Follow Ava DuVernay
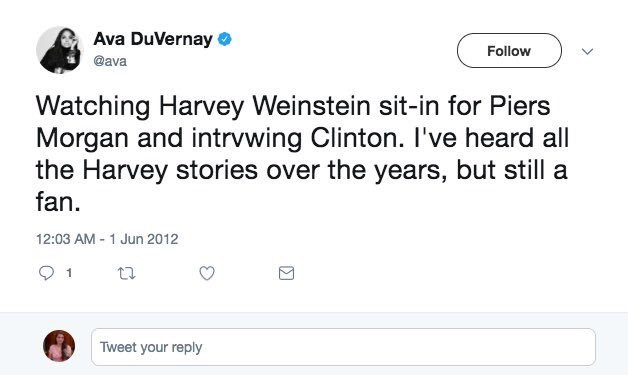This screenshot has width=628, height=375. point(509,50)
